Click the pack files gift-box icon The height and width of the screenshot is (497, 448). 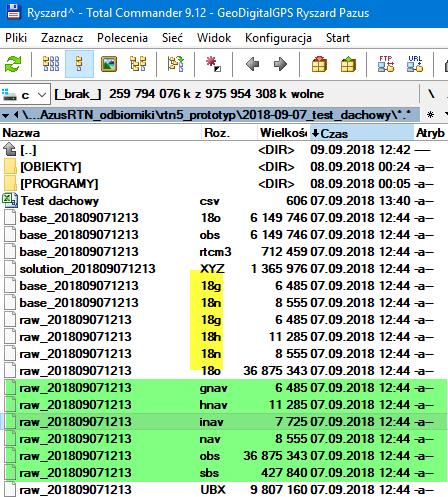coord(319,64)
